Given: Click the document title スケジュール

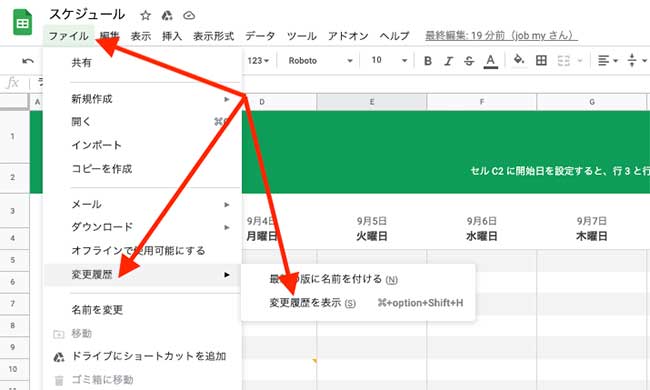Looking at the screenshot, I should [87, 15].
